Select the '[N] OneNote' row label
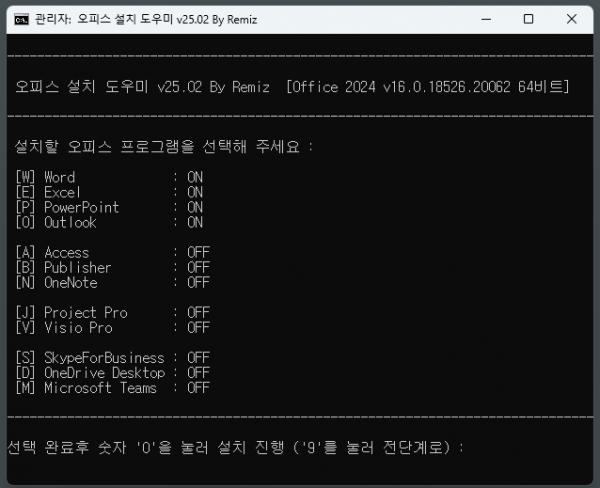The height and width of the screenshot is (488, 600). [x=56, y=282]
